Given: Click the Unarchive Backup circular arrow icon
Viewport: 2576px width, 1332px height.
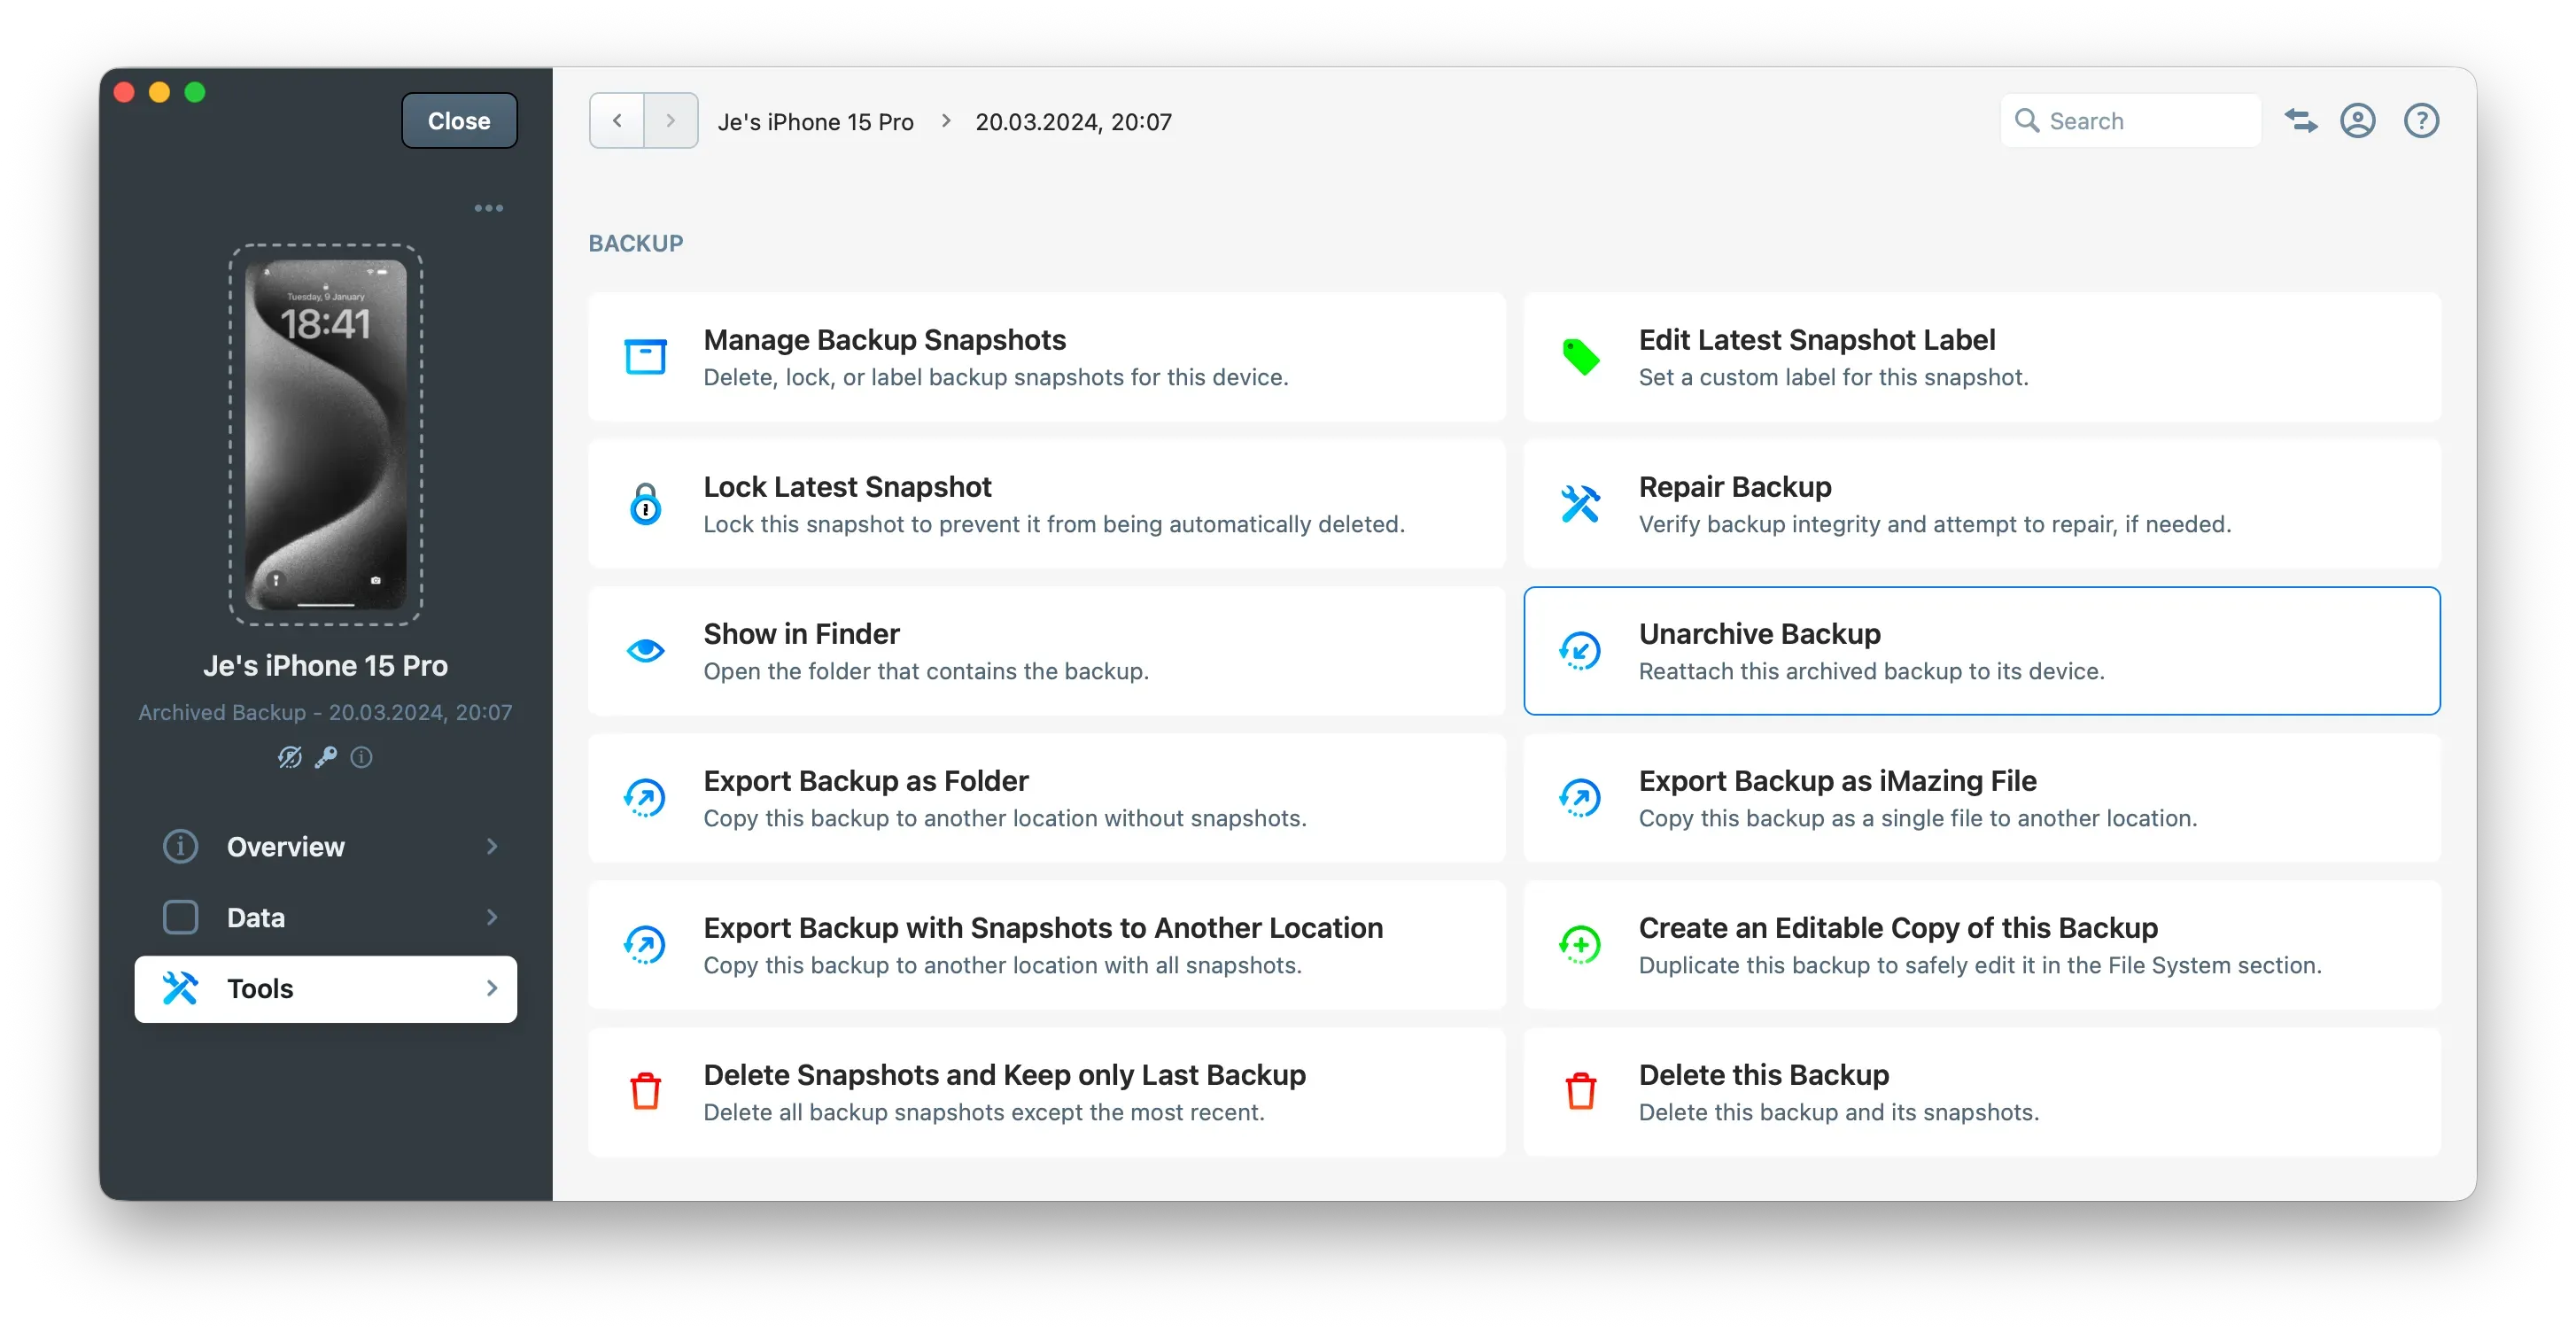Looking at the screenshot, I should 1580,650.
